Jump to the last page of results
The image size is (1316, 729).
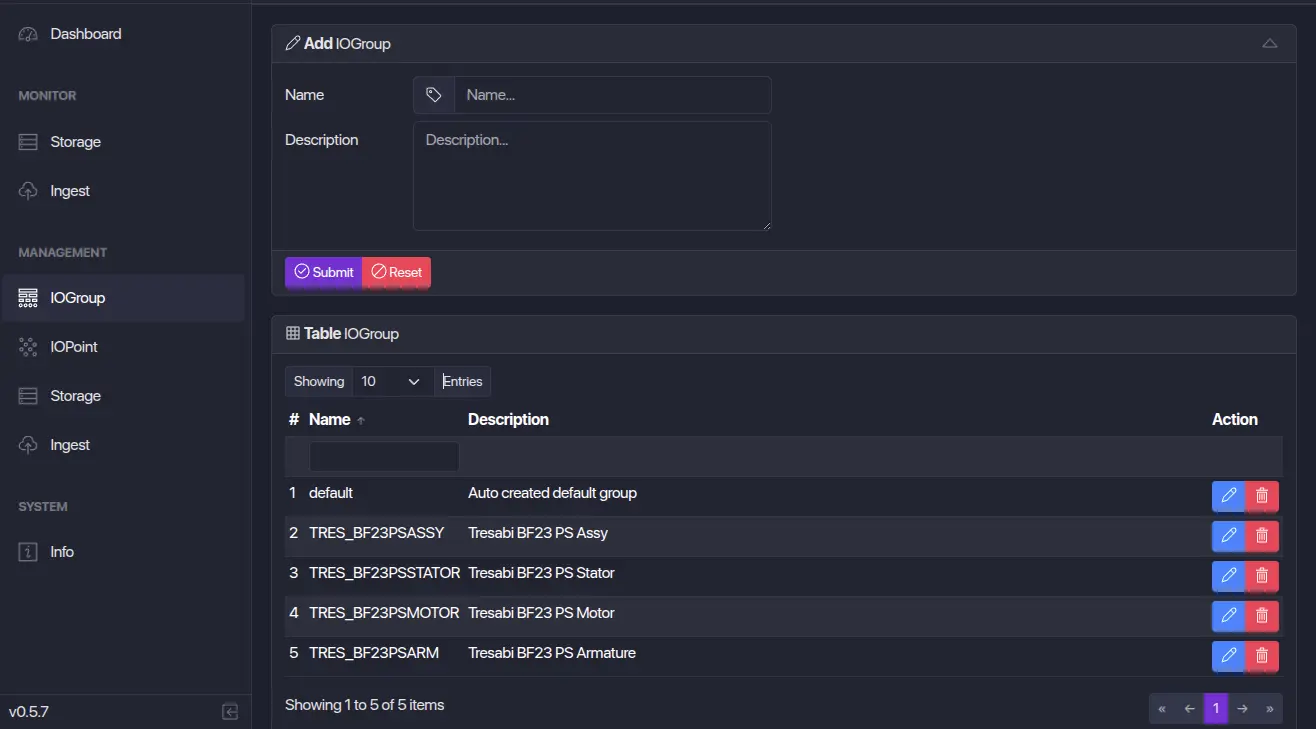[x=1269, y=708]
